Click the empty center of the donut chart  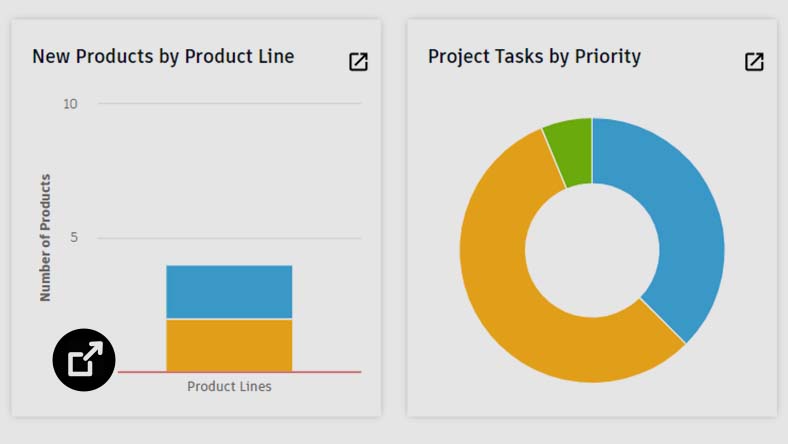point(592,250)
